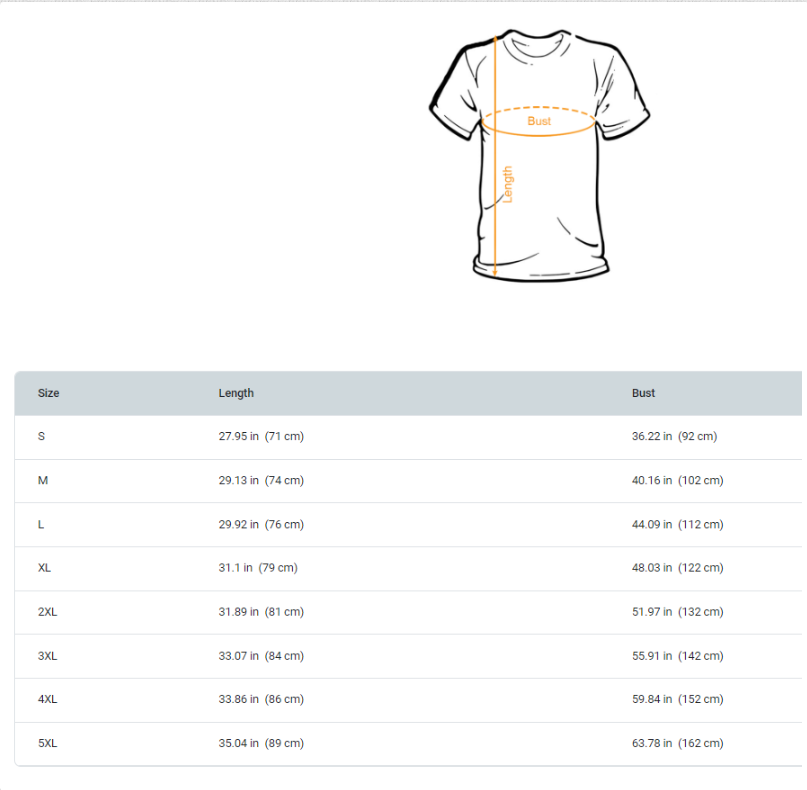Click the M size row label
This screenshot has height=790, width=807.
pos(43,480)
